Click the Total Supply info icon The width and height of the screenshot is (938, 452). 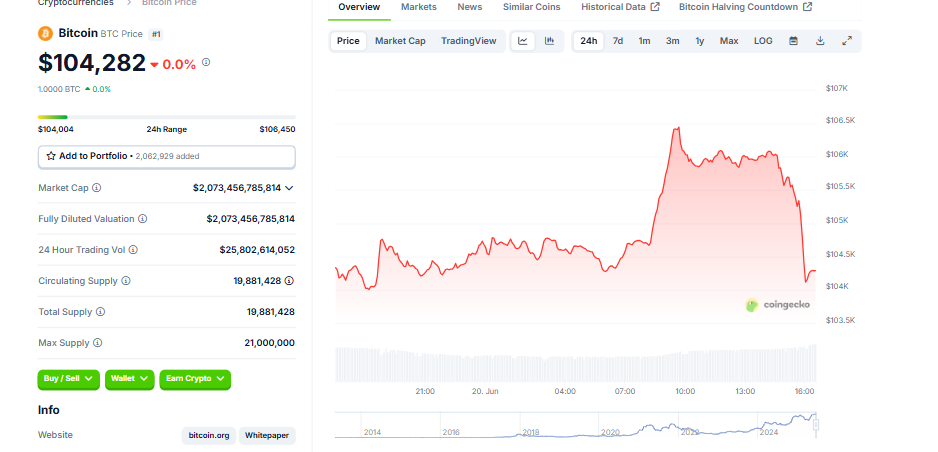pyautogui.click(x=100, y=312)
